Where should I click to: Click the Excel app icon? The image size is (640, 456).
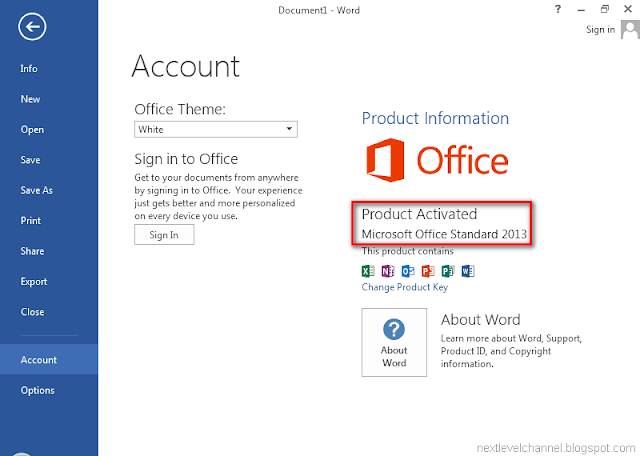(x=368, y=271)
